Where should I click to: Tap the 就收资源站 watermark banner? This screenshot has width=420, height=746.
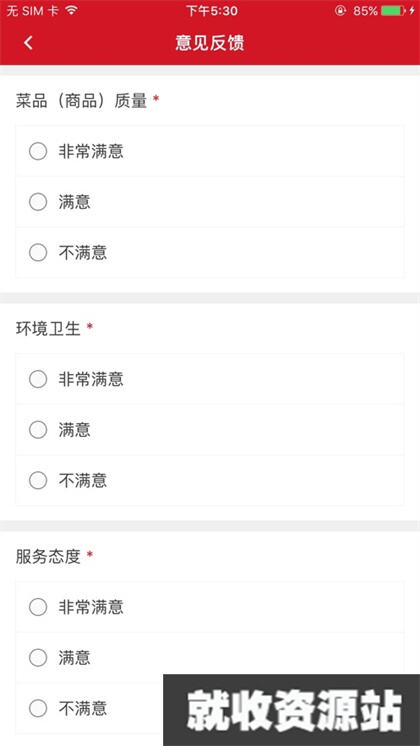(292, 710)
